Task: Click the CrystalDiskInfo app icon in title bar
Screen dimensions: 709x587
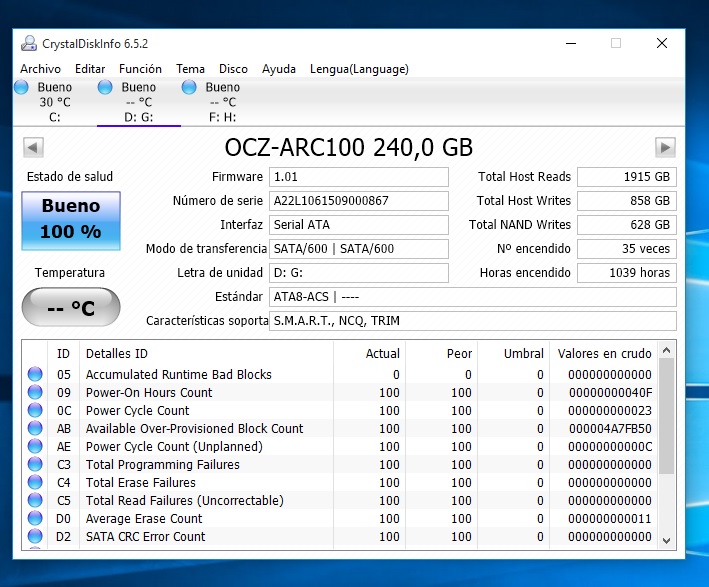Action: coord(29,43)
